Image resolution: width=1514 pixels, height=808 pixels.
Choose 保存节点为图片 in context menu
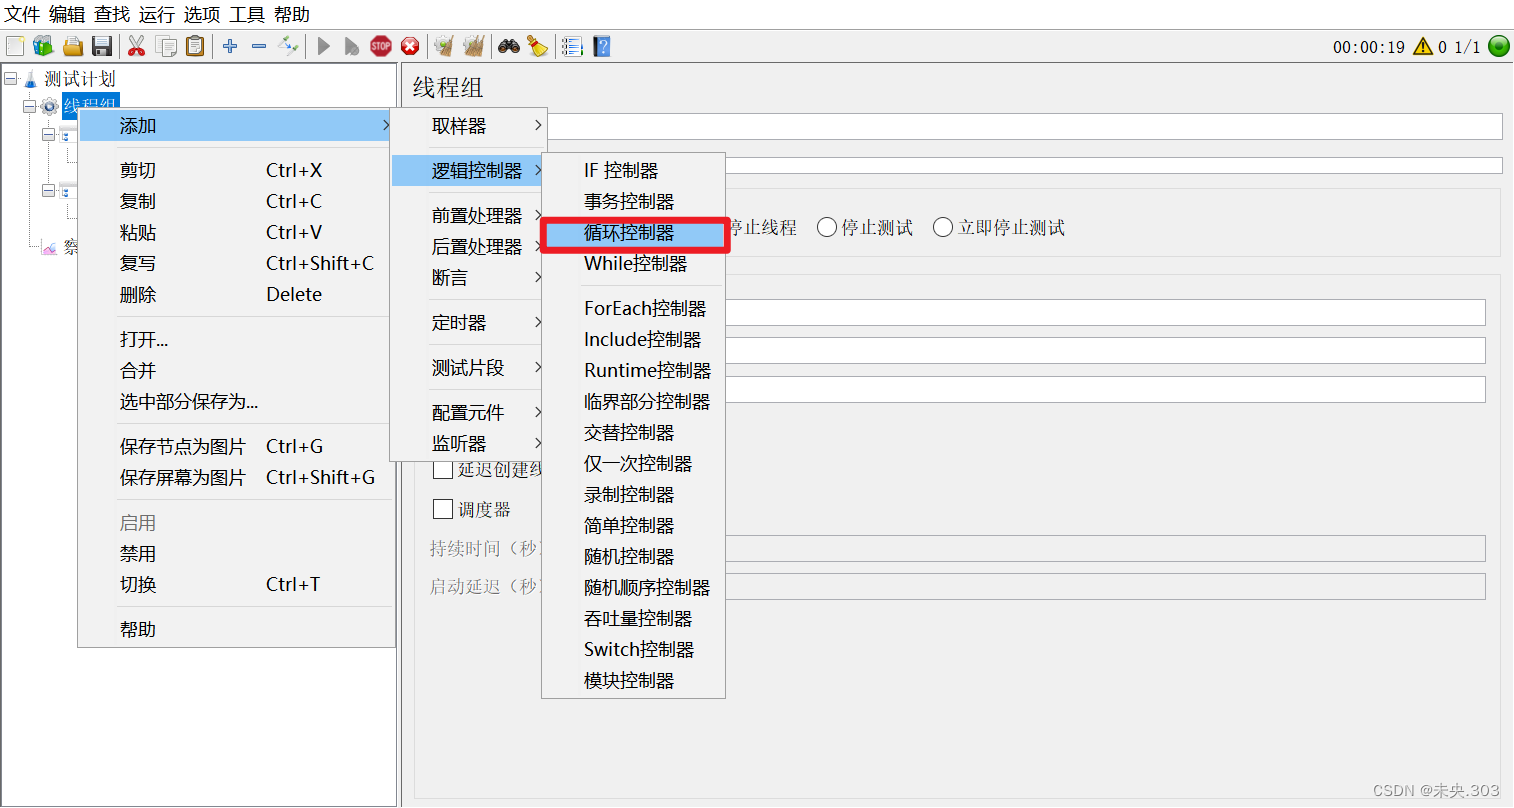(236, 446)
